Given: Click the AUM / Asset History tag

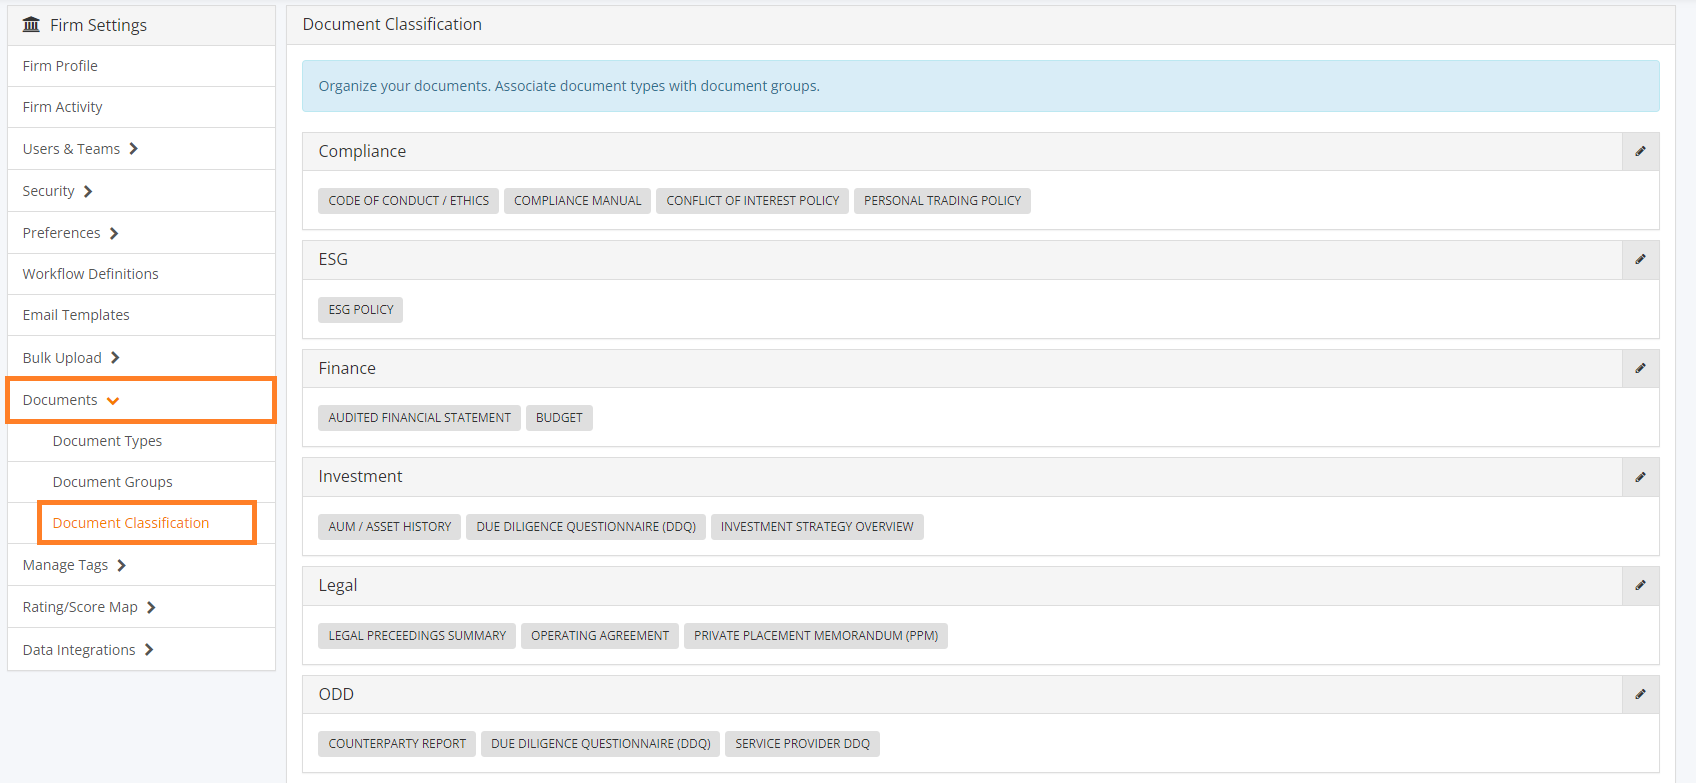Looking at the screenshot, I should coord(389,527).
